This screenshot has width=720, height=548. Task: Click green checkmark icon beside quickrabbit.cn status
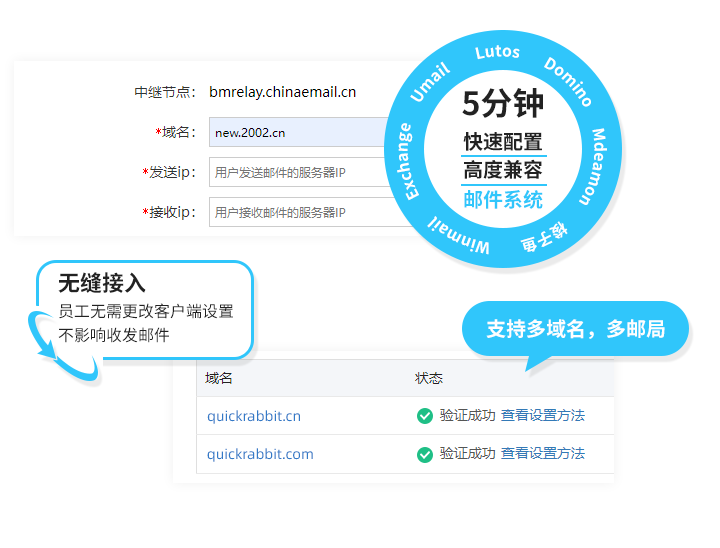coord(425,416)
